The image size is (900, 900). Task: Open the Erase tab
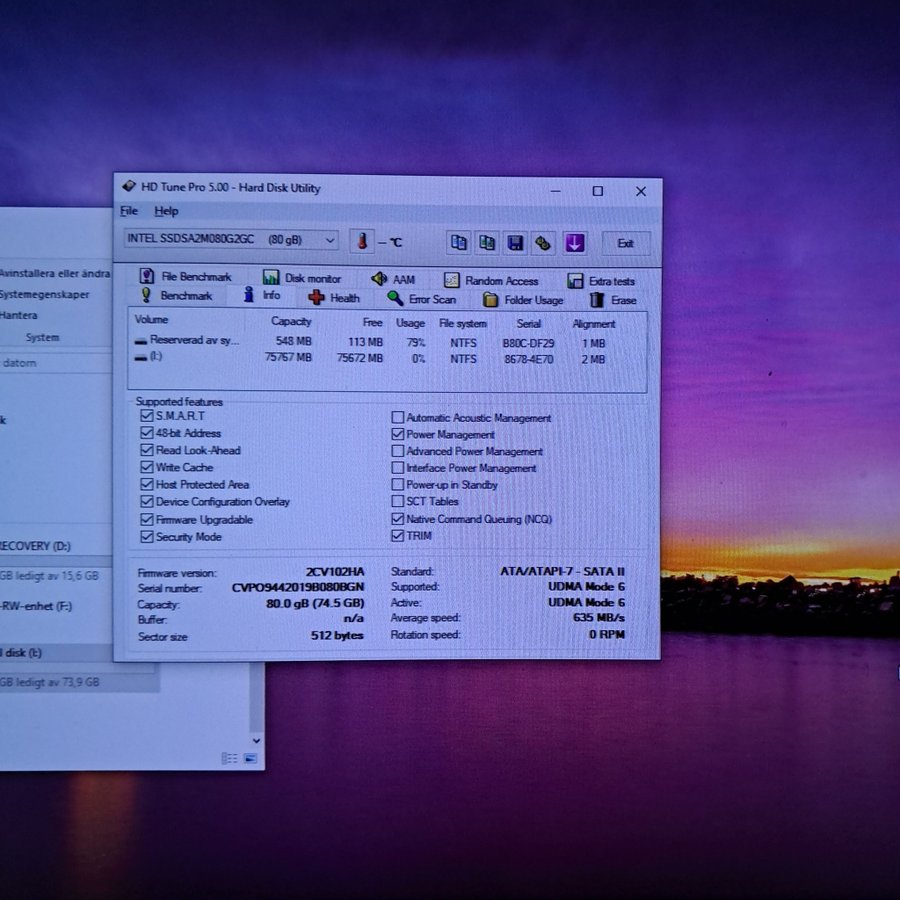[x=613, y=300]
